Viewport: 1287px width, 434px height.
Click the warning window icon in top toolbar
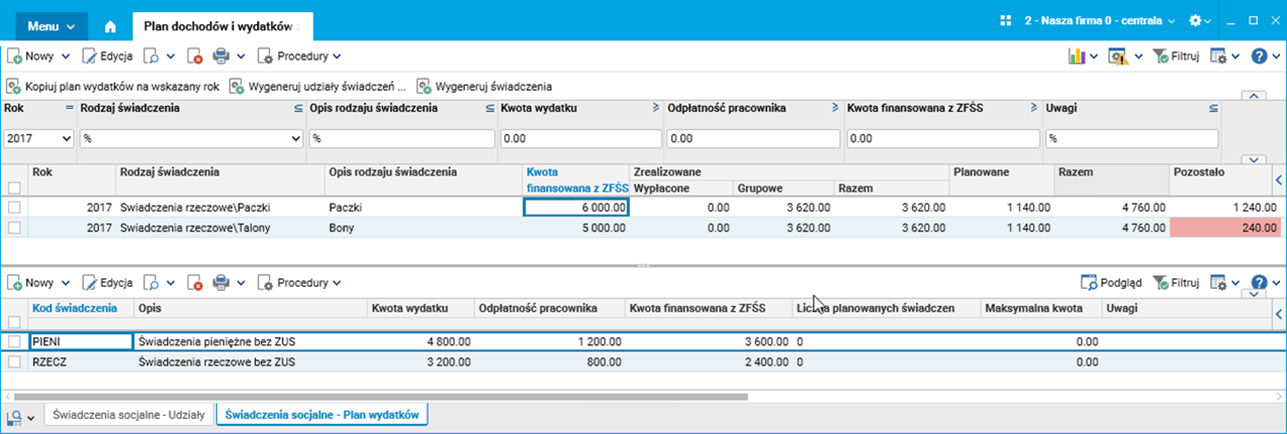click(x=1119, y=56)
